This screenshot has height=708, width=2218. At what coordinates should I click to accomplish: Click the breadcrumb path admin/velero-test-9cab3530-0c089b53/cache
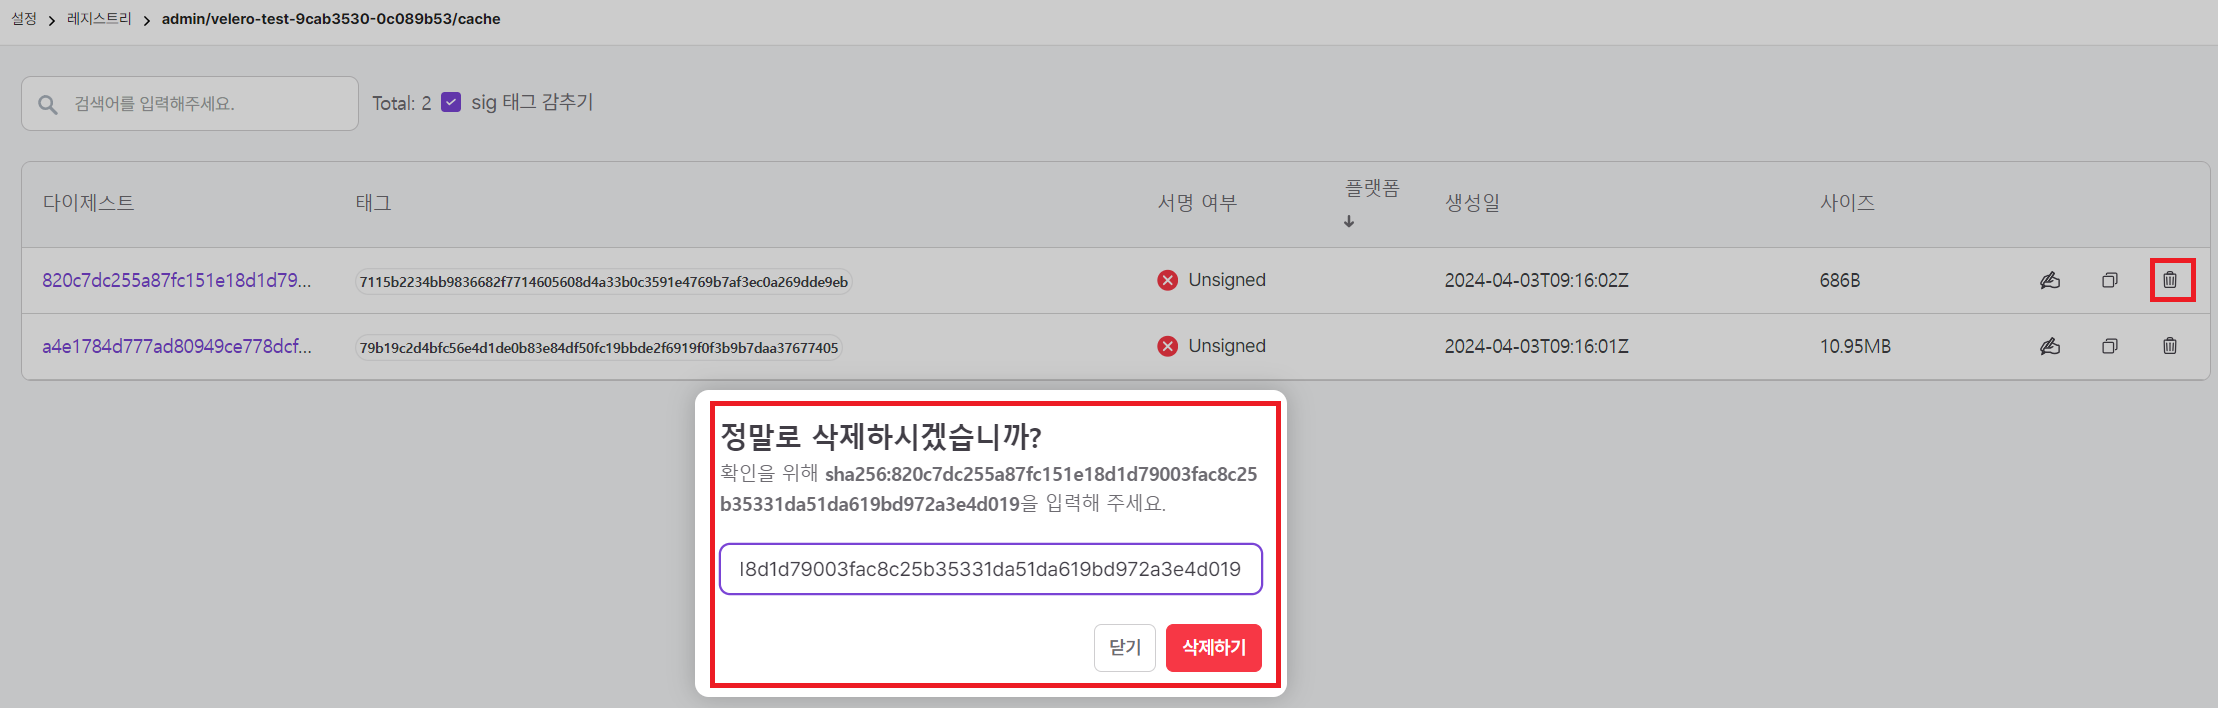point(331,19)
